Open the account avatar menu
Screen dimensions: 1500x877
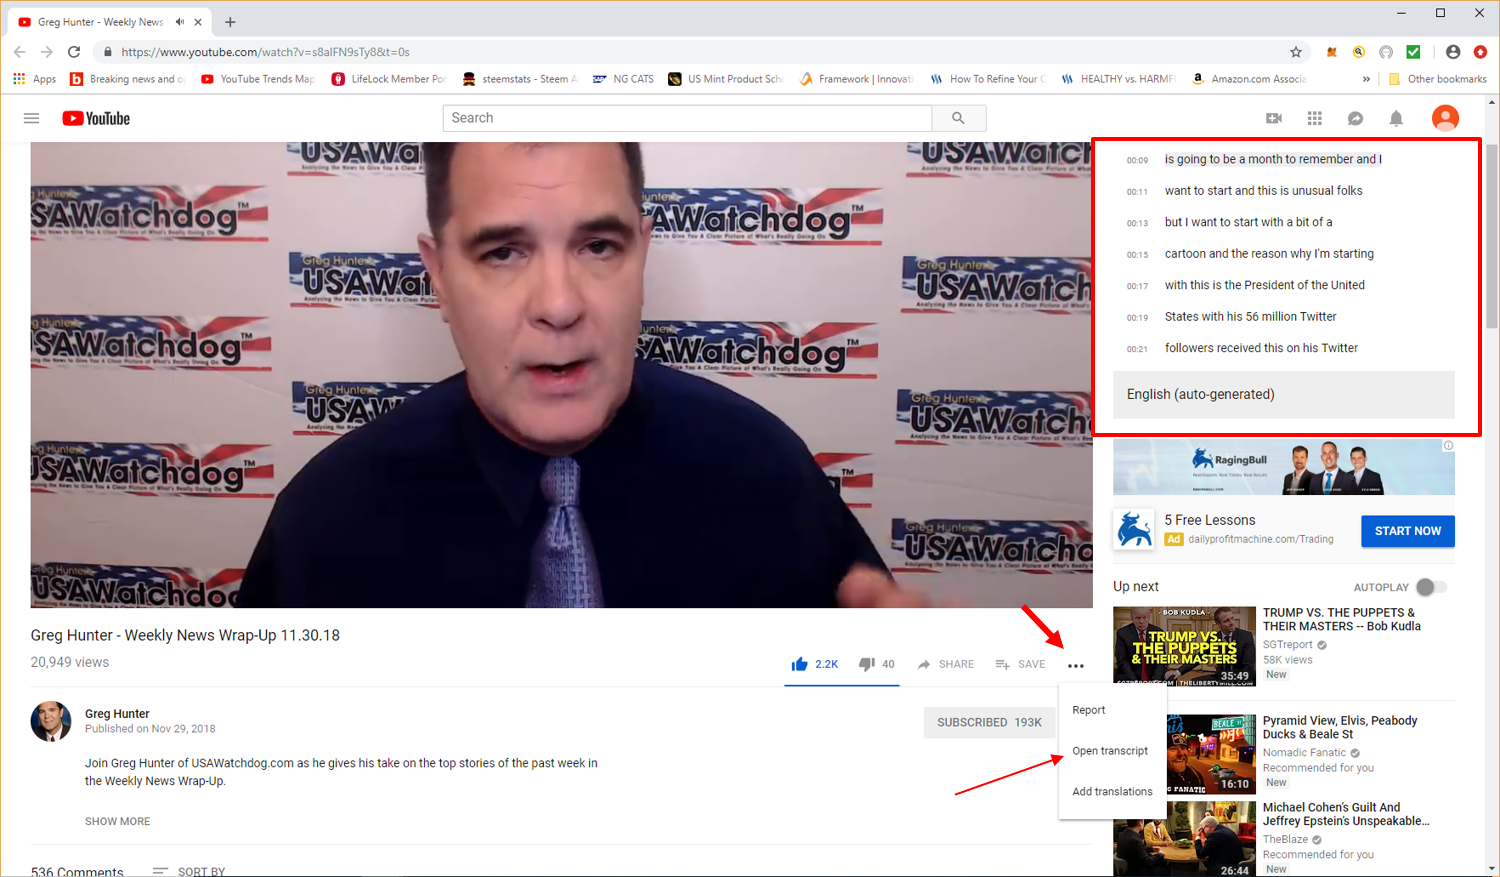(x=1445, y=118)
